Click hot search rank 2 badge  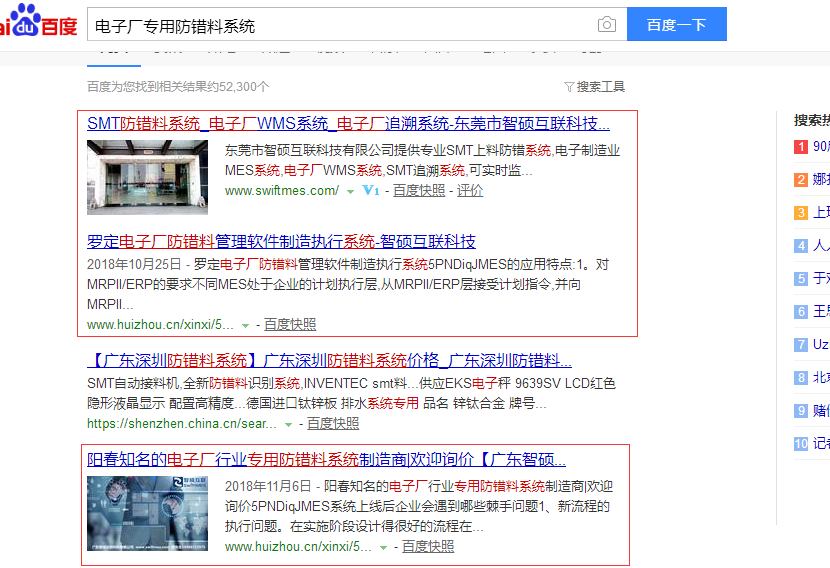coord(800,180)
